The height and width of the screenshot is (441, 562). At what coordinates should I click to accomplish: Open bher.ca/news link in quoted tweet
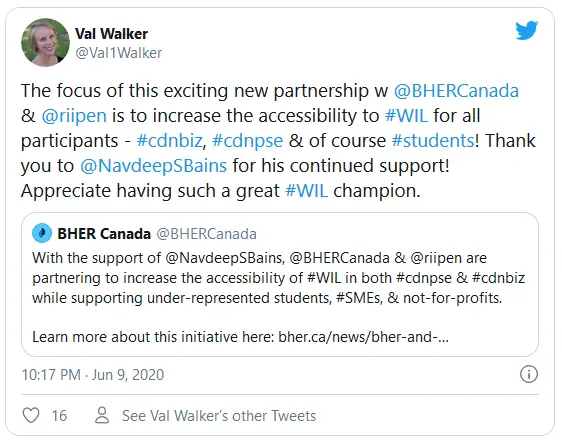(363, 337)
